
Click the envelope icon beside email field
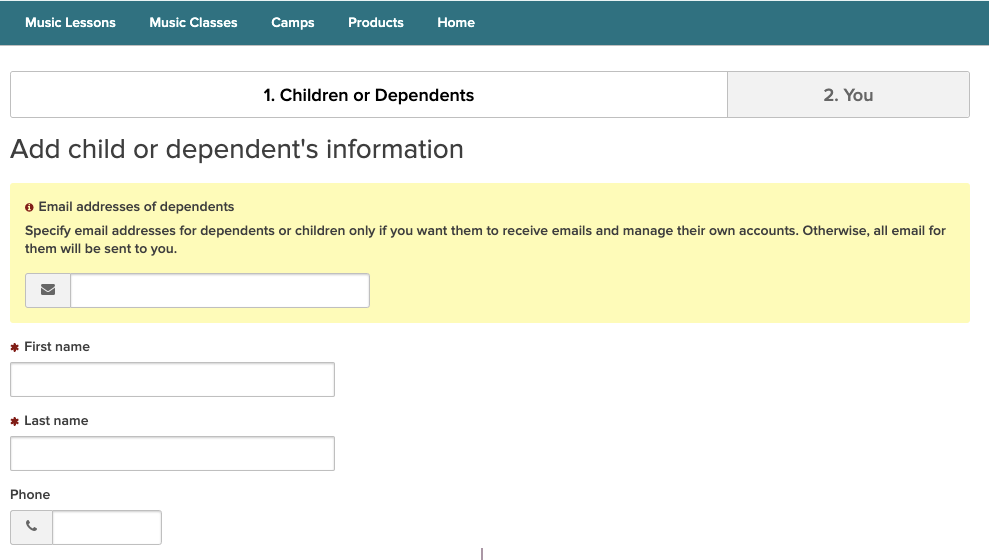48,290
